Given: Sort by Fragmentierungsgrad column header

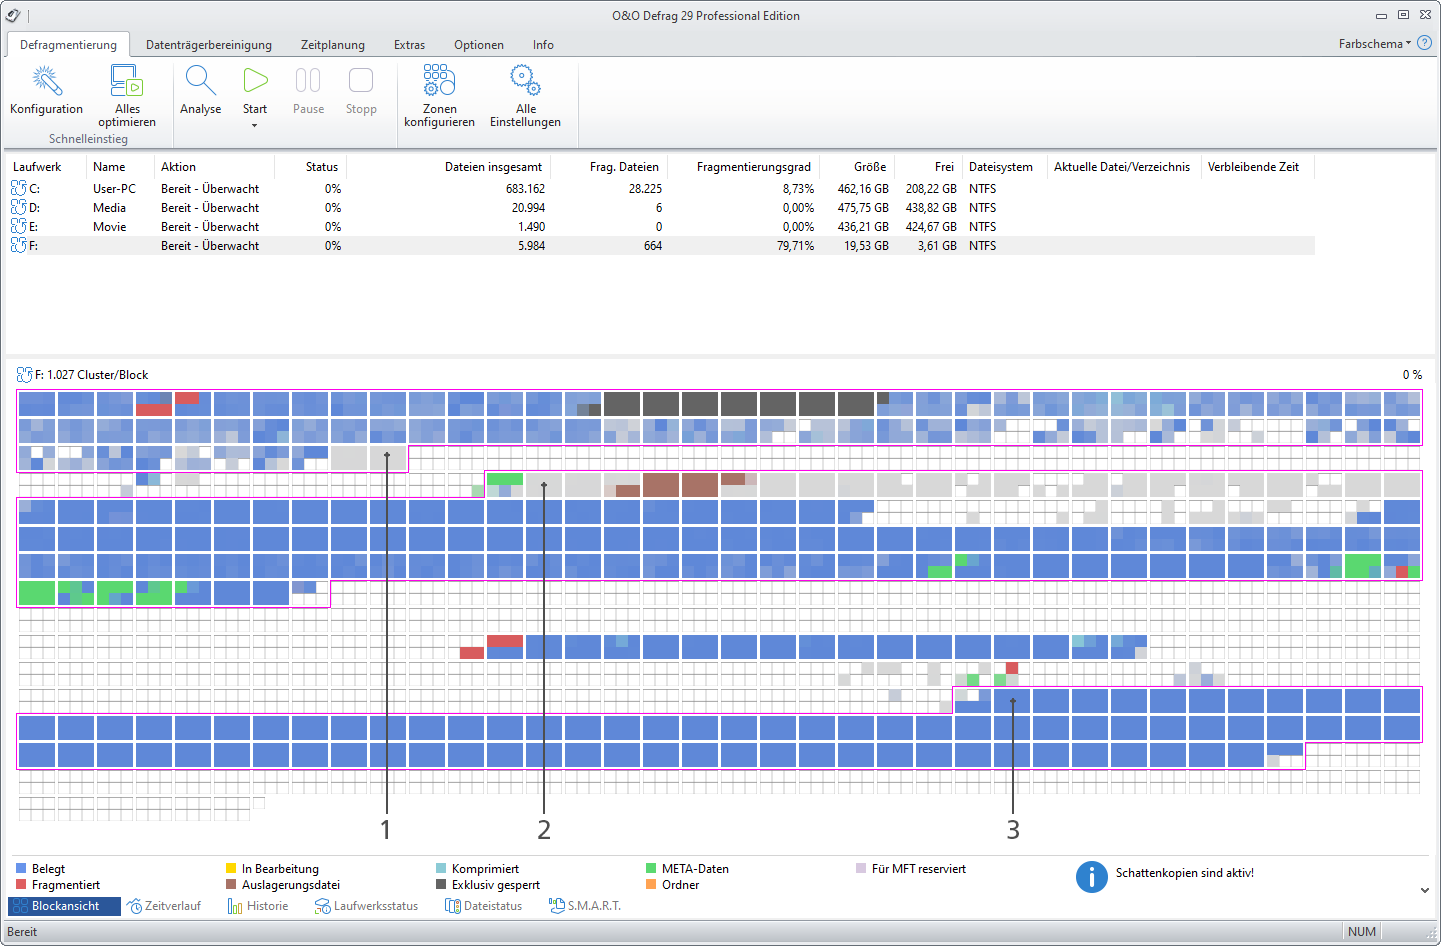Looking at the screenshot, I should click(x=754, y=167).
